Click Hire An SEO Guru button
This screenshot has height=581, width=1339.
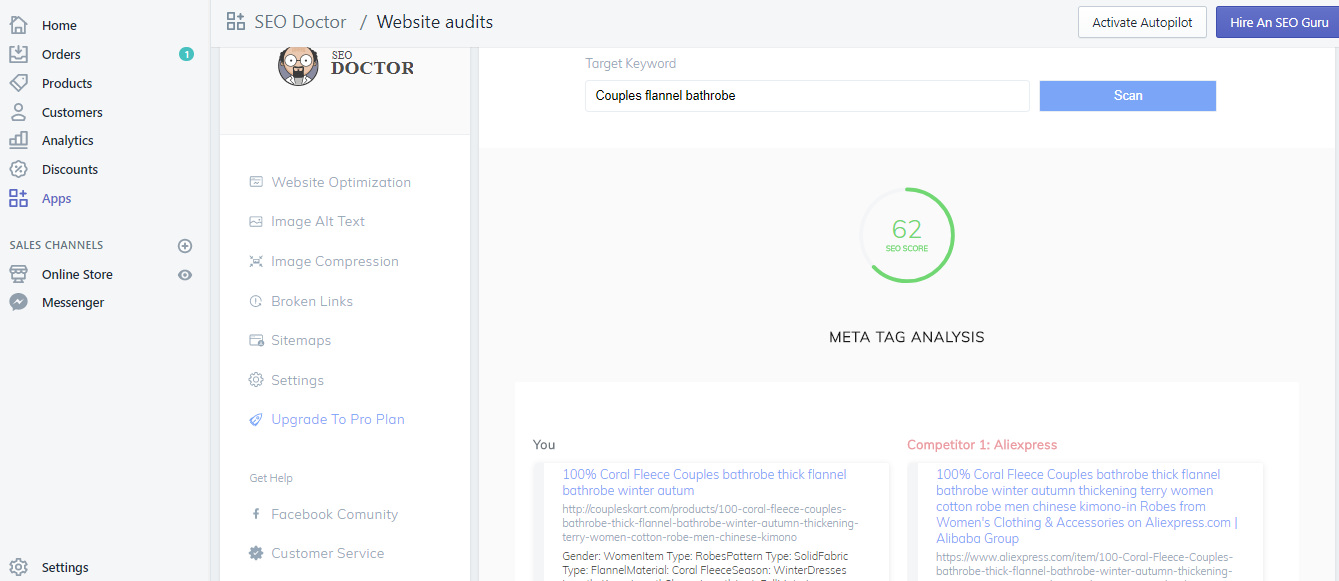(x=1279, y=22)
